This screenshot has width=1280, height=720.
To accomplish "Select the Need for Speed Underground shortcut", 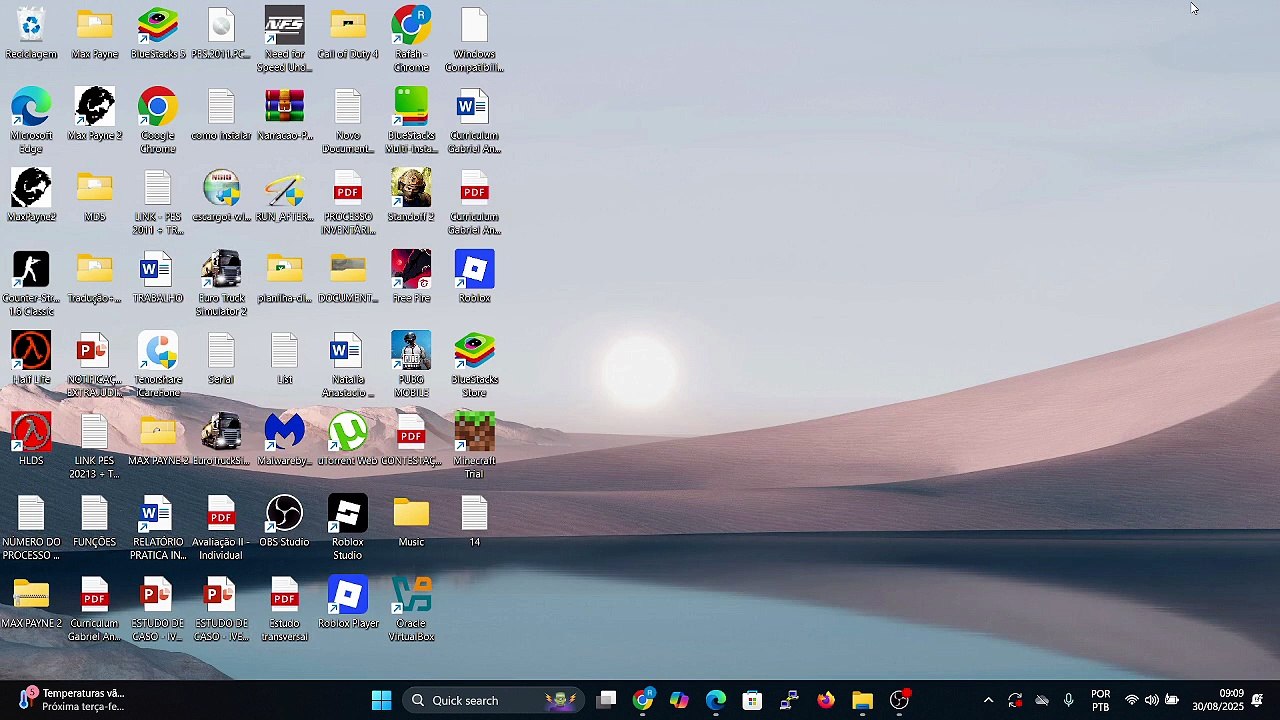I will pyautogui.click(x=285, y=40).
